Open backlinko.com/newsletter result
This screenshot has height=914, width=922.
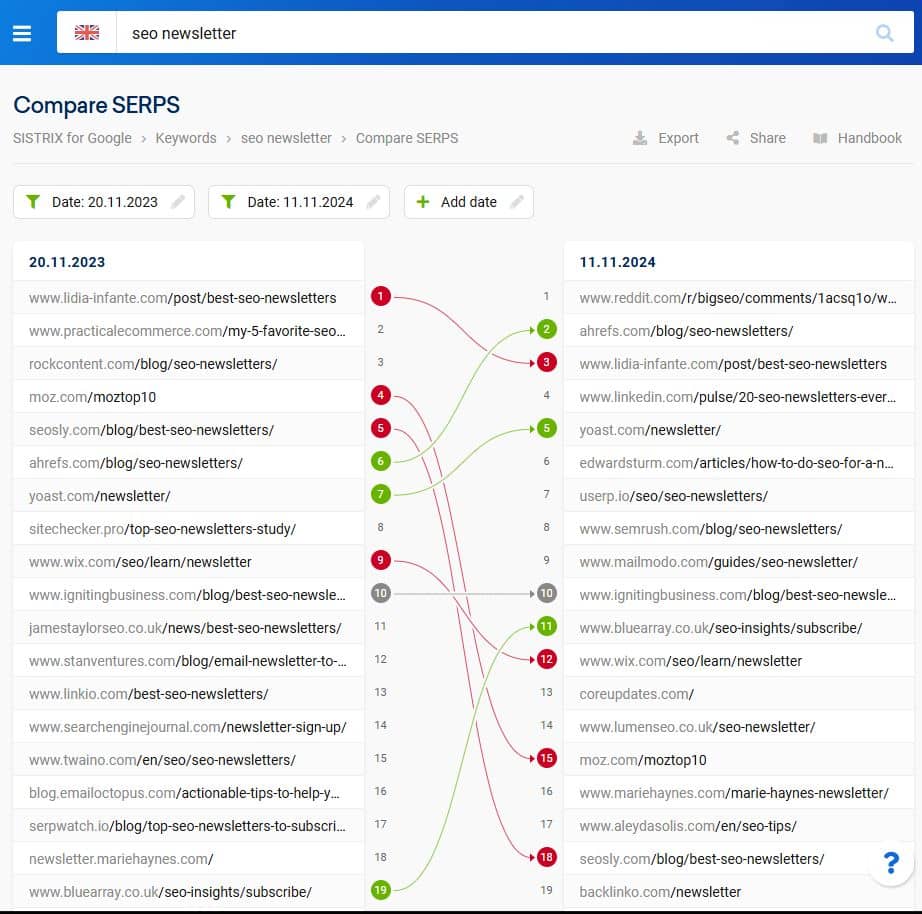(660, 892)
